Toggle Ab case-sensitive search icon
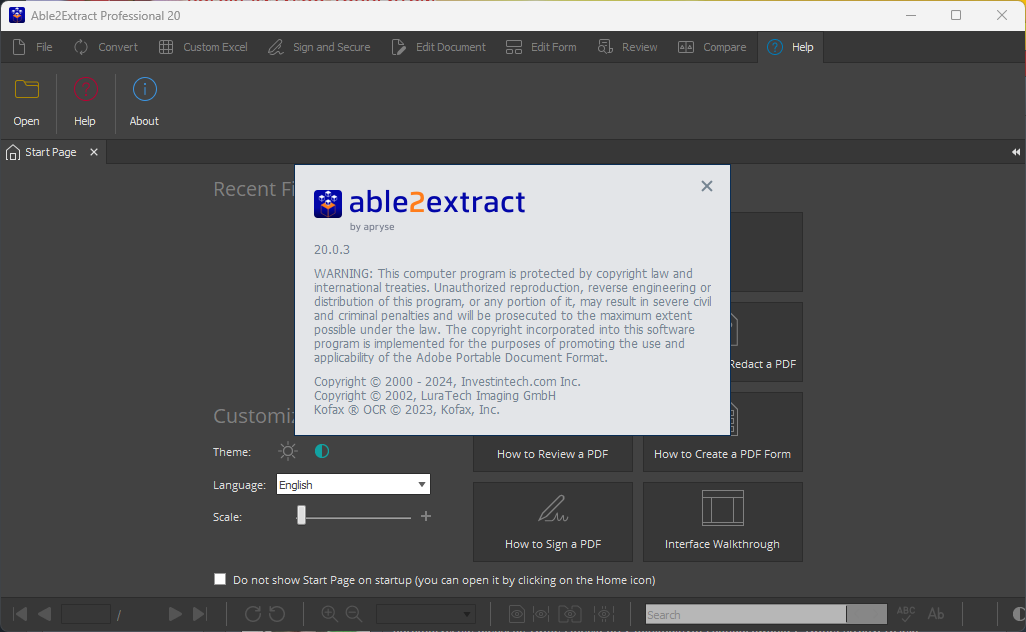This screenshot has height=632, width=1026. pyautogui.click(x=936, y=614)
